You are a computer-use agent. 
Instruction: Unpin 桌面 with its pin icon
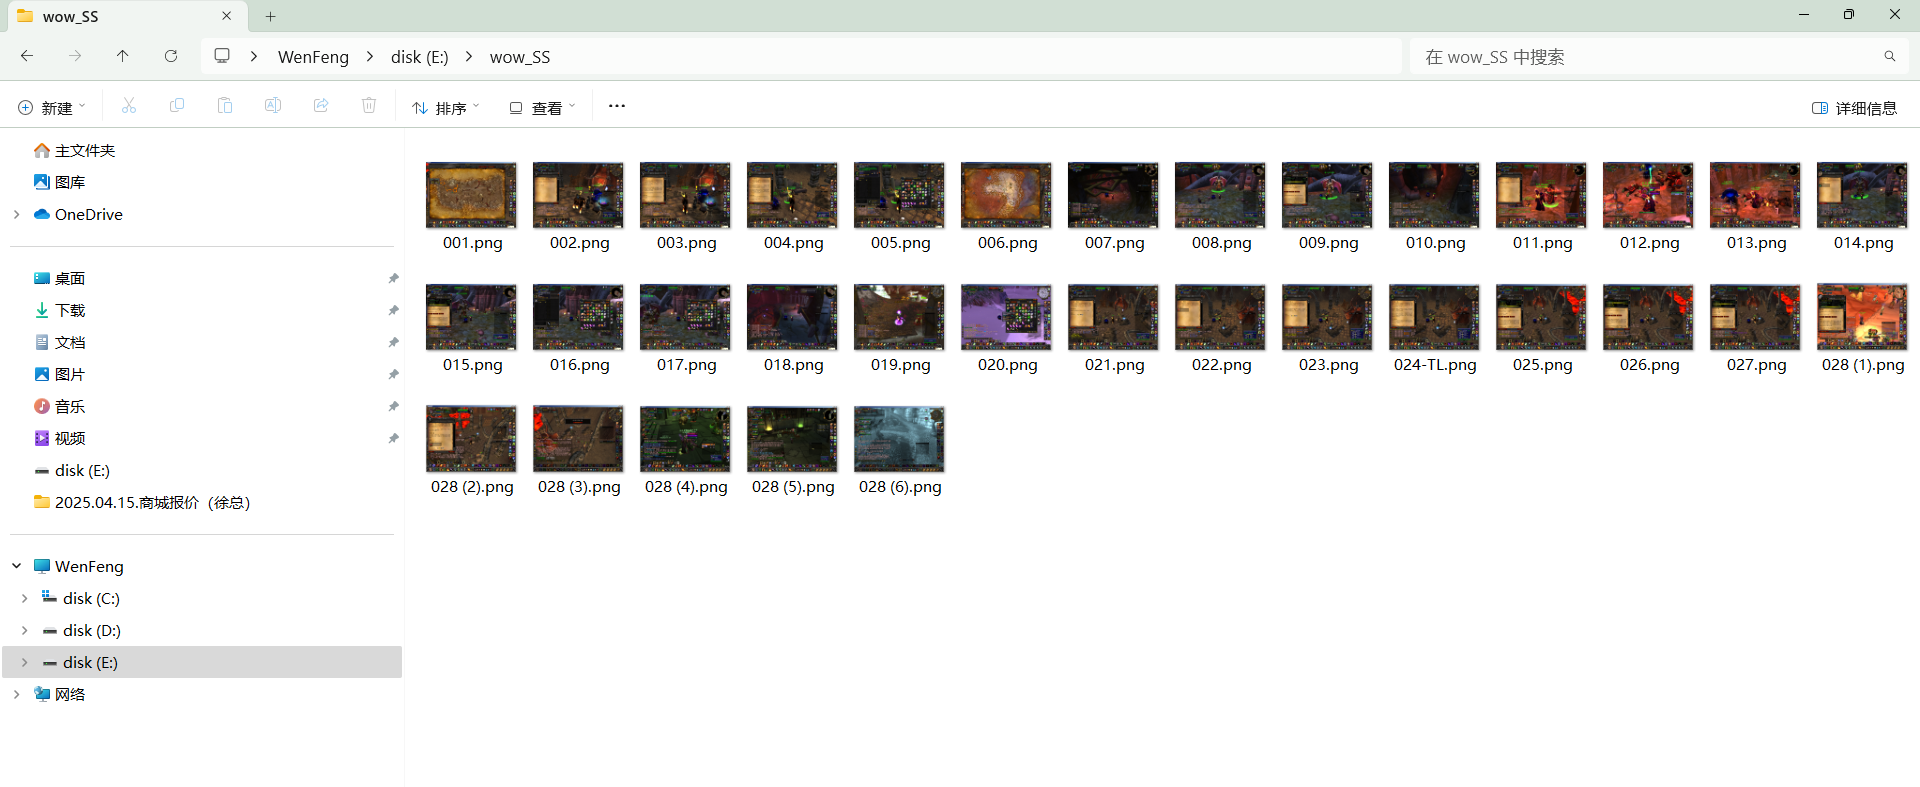tap(393, 278)
